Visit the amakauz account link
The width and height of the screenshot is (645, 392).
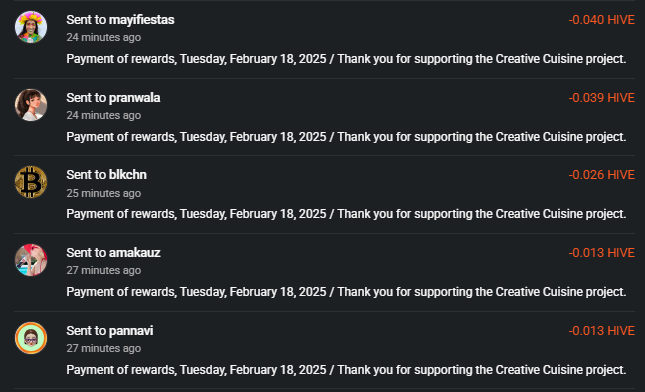tap(135, 253)
